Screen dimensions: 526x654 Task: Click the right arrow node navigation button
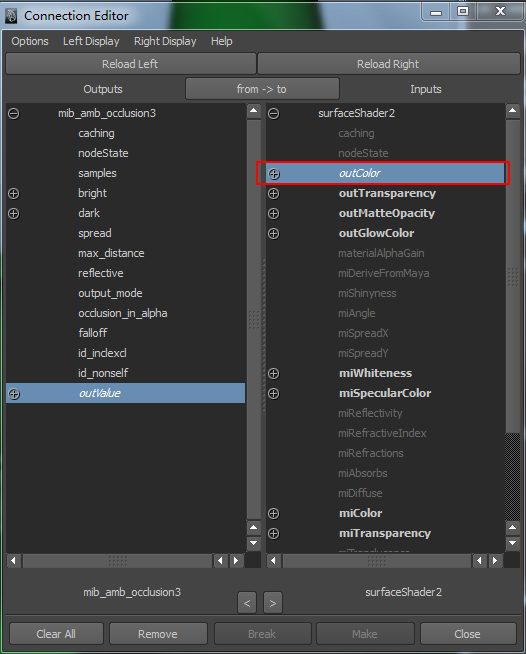coord(273,603)
